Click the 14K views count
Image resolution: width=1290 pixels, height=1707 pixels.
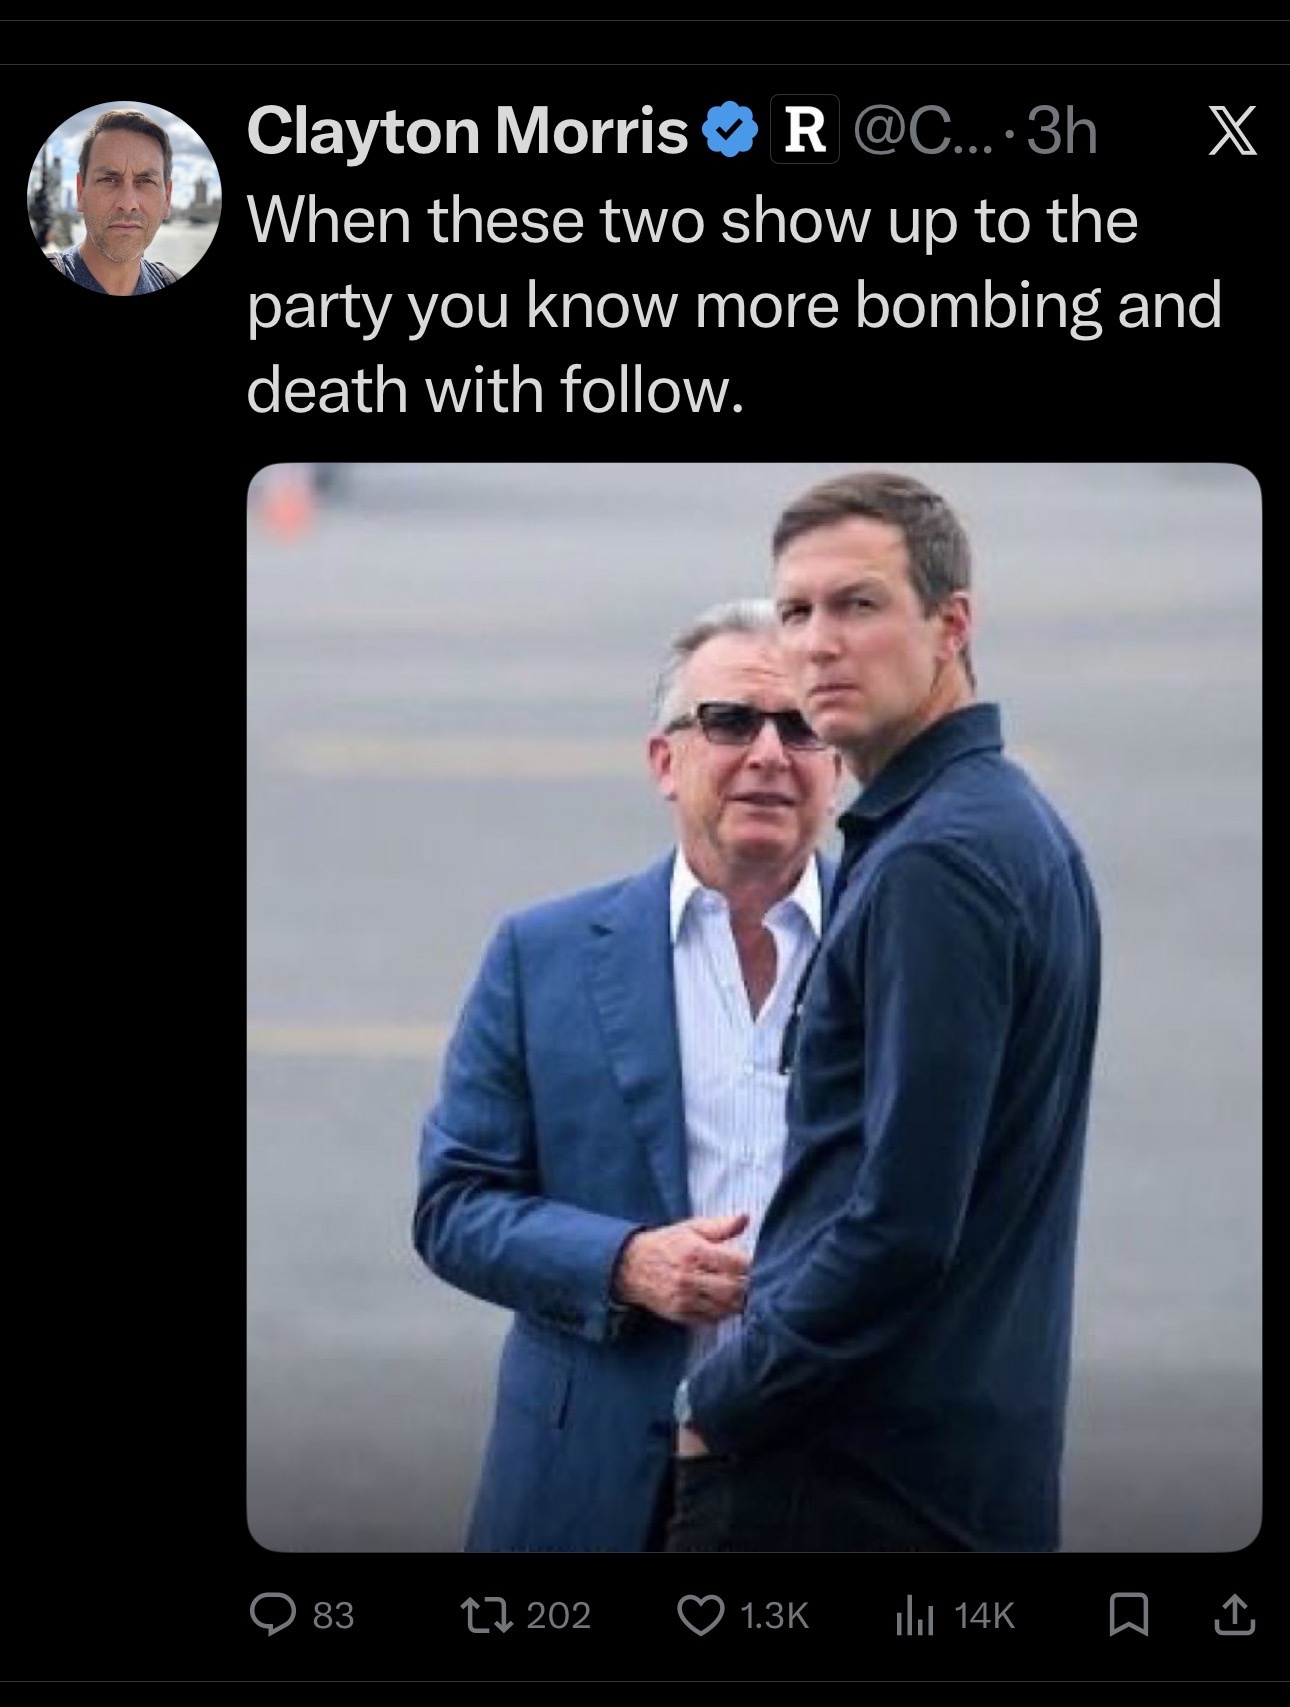(984, 1616)
